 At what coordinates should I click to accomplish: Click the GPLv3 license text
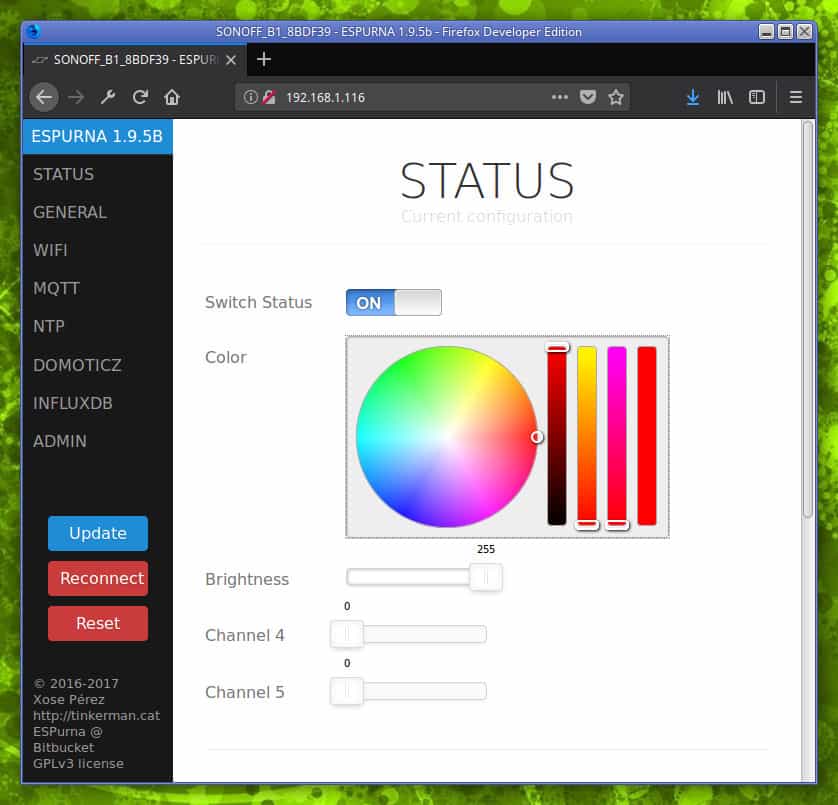click(78, 763)
